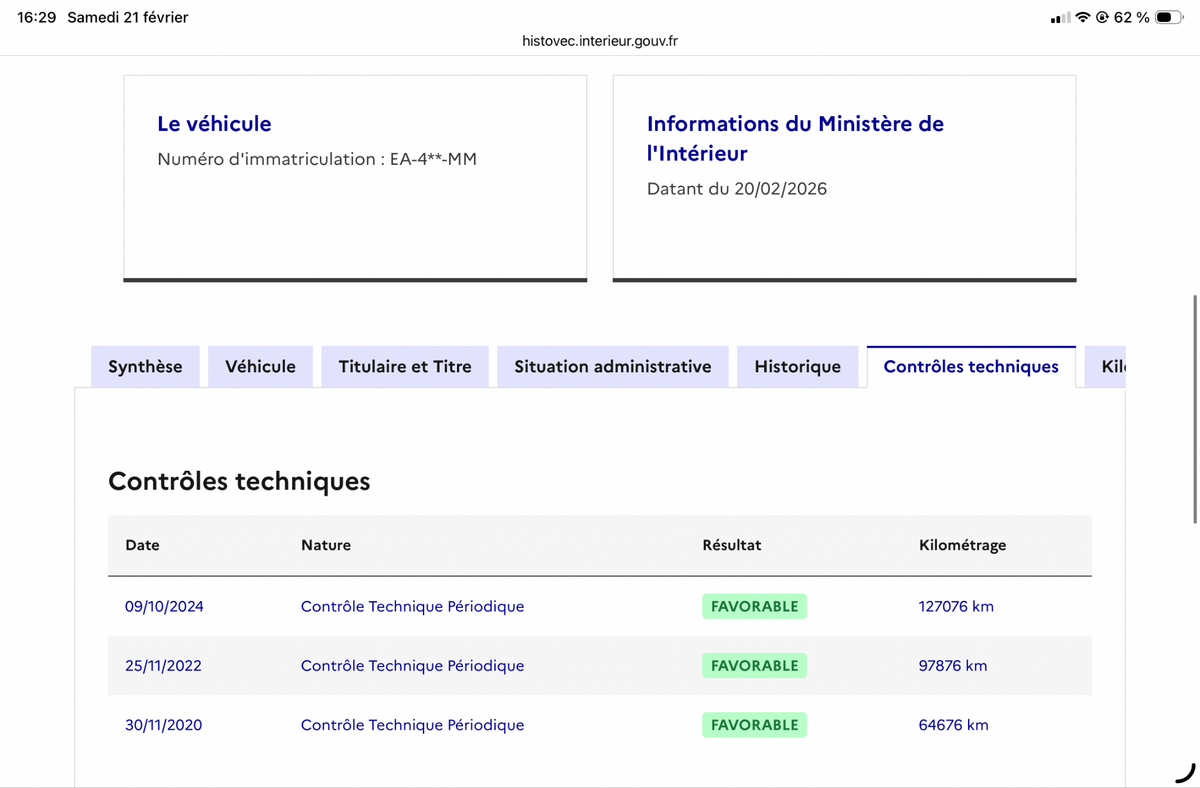Image resolution: width=1200 pixels, height=788 pixels.
Task: Open the Titulaire et Titre tab
Action: [x=405, y=367]
